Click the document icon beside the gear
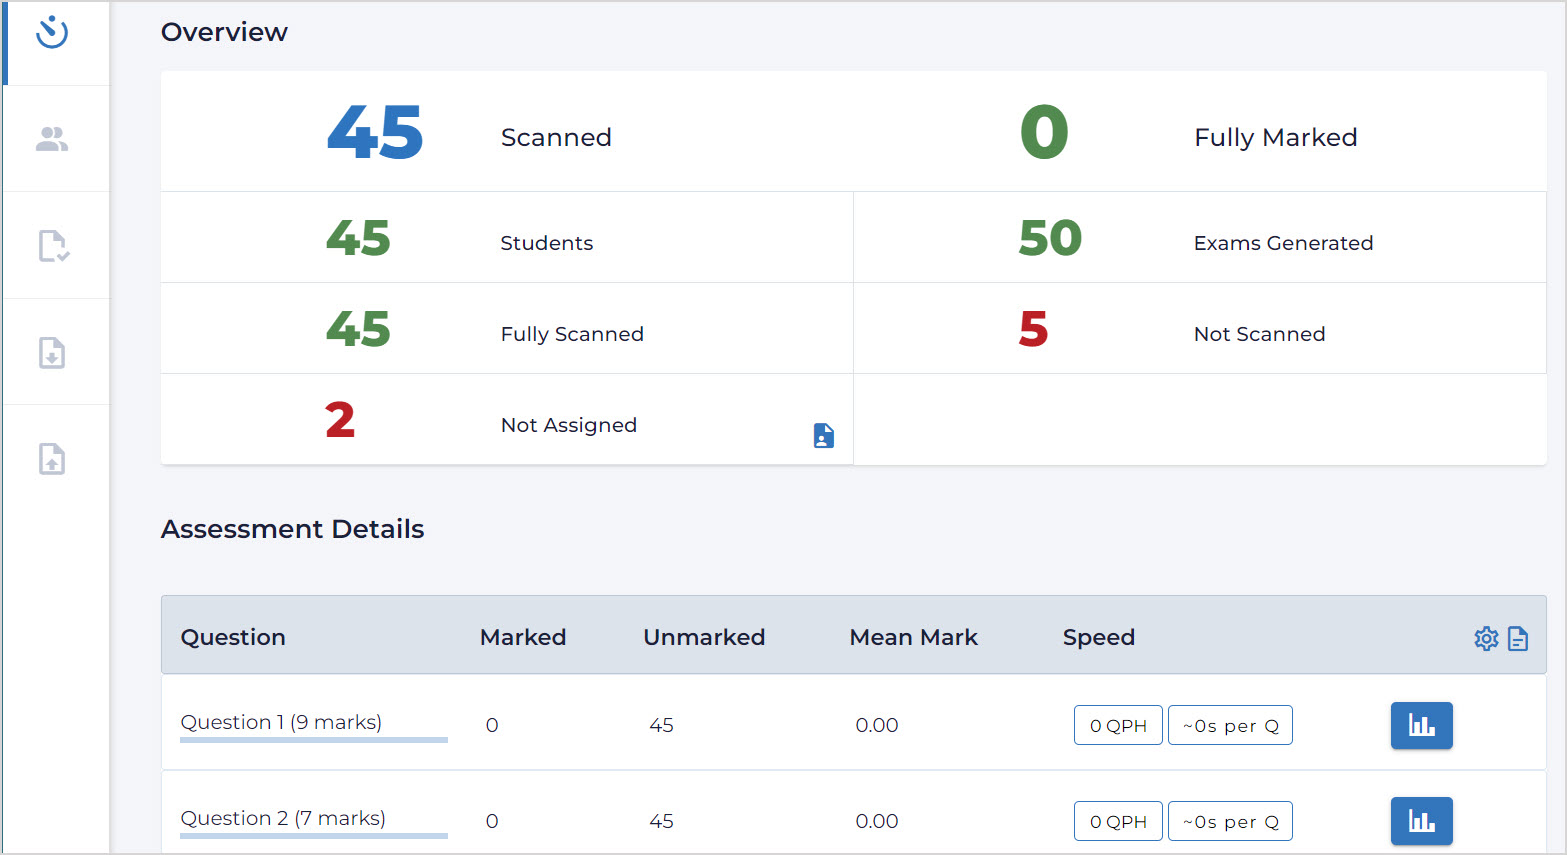Viewport: 1567px width, 855px height. (1518, 639)
